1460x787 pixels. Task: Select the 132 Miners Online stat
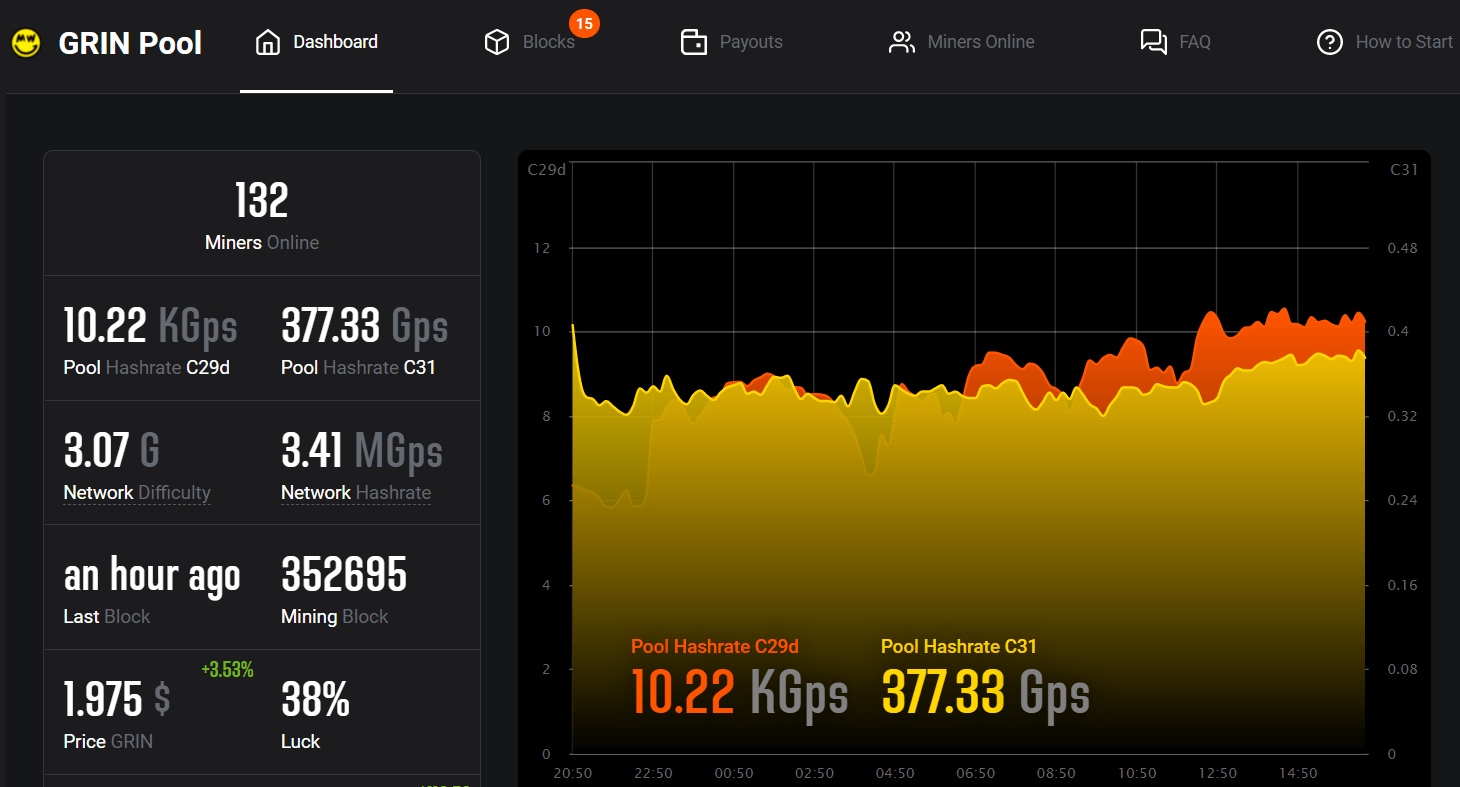pyautogui.click(x=262, y=213)
